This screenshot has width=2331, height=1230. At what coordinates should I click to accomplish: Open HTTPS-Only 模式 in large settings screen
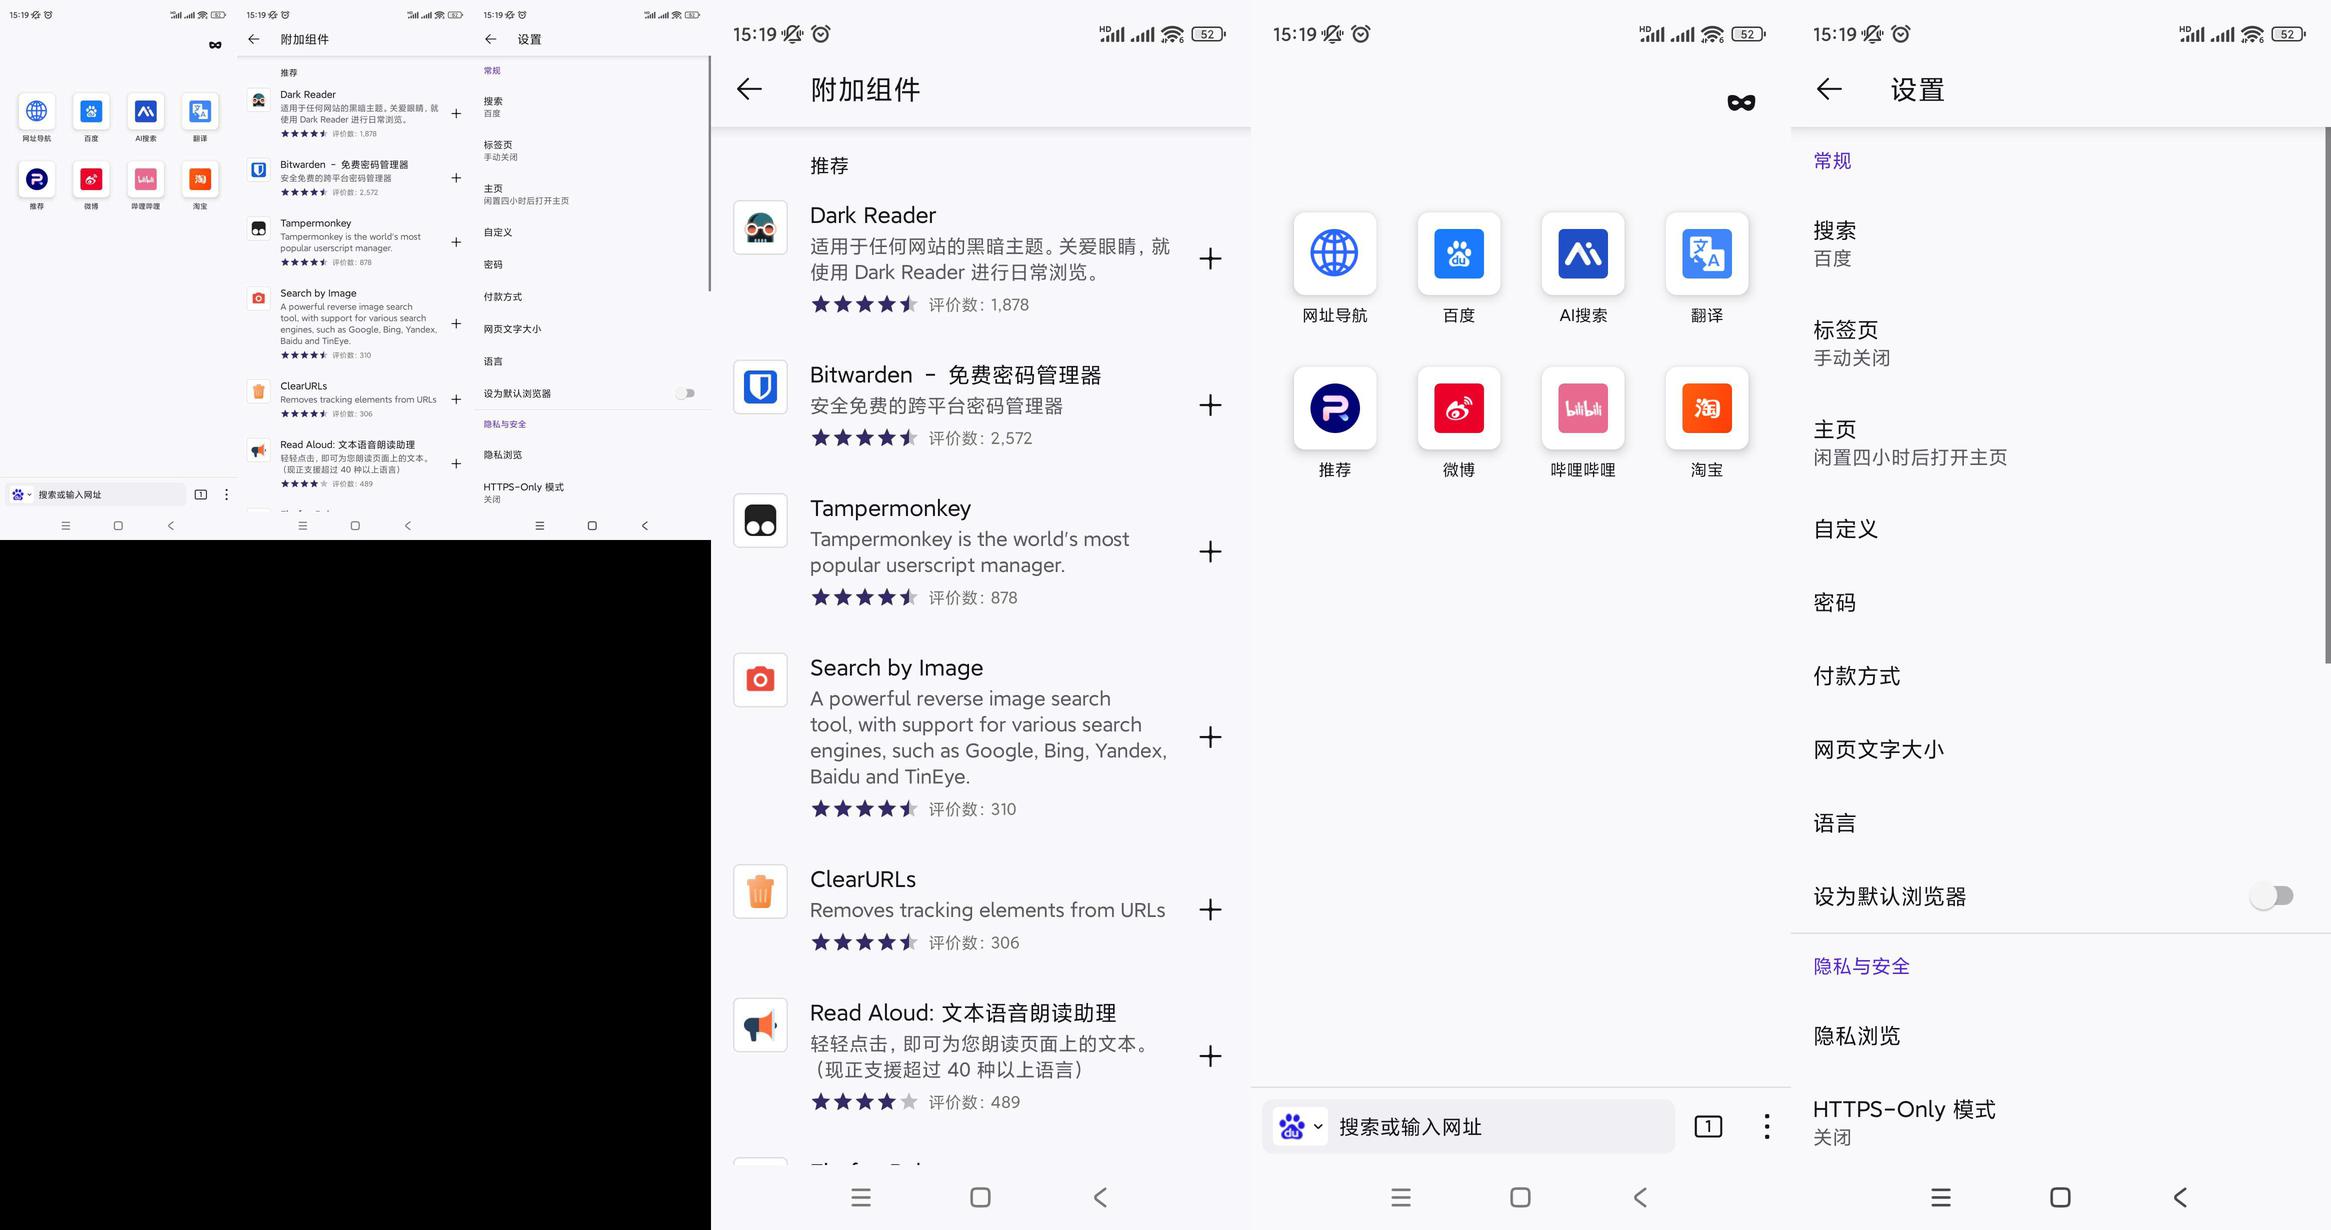2058,1122
